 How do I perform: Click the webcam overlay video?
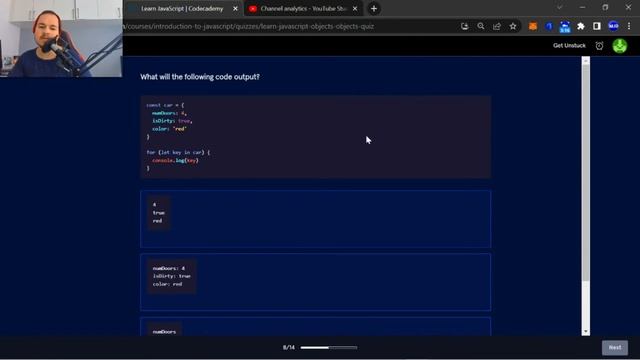[61, 38]
